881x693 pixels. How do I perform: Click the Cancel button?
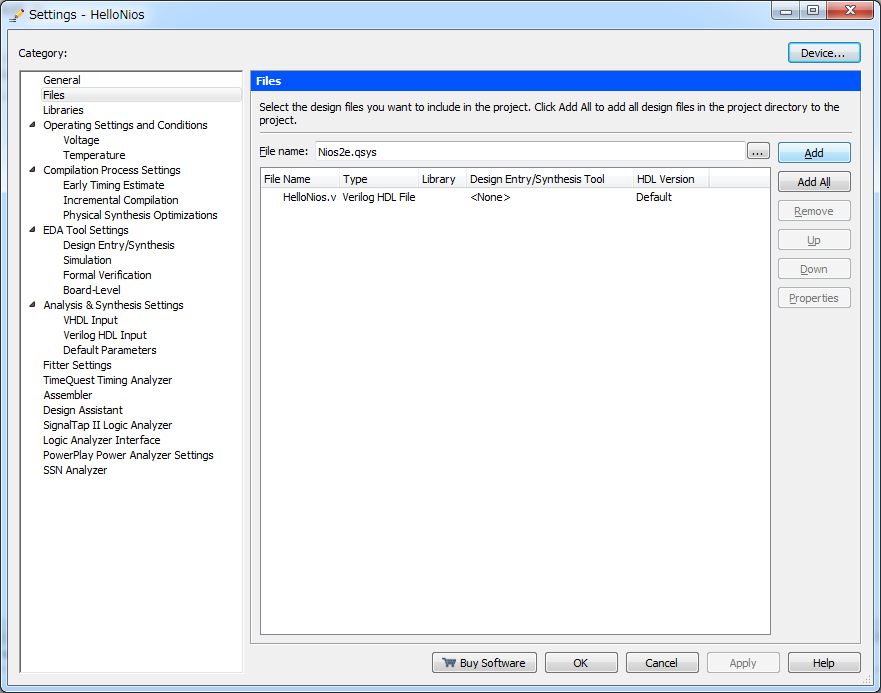click(662, 663)
